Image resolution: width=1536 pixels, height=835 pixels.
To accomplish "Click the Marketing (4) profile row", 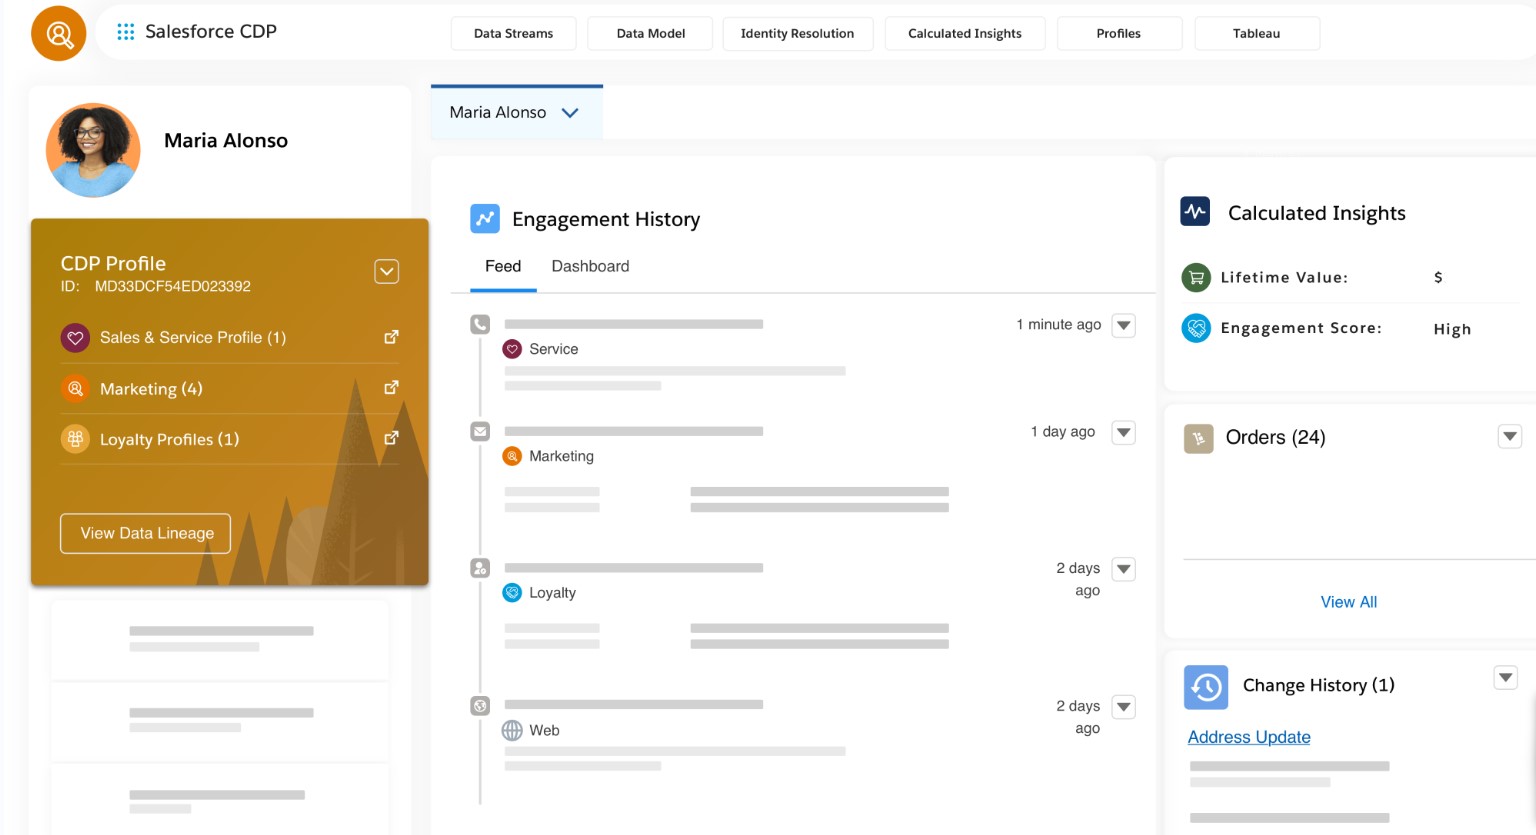I will (230, 388).
